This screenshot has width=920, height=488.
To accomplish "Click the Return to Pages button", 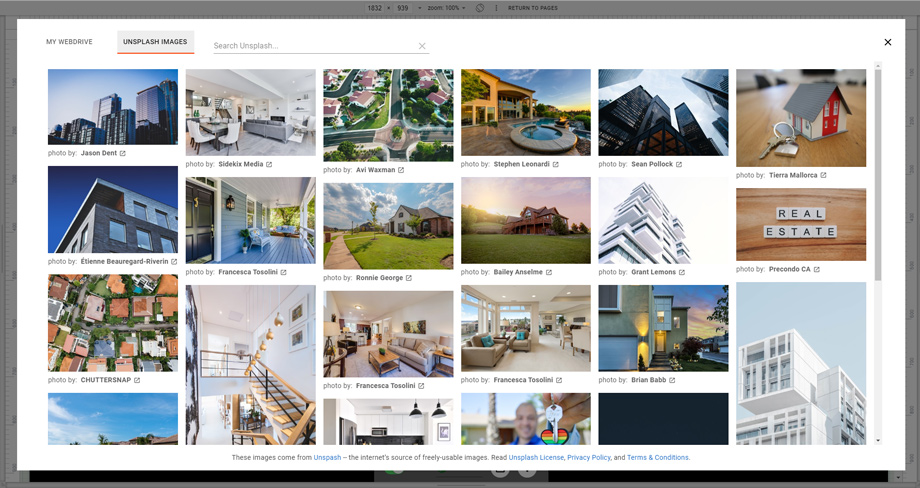I will (x=532, y=7).
